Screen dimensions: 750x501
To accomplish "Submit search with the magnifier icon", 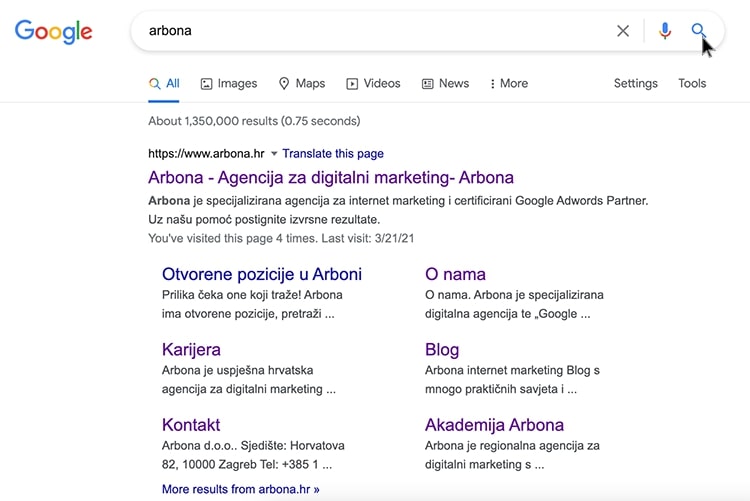I will pyautogui.click(x=698, y=31).
